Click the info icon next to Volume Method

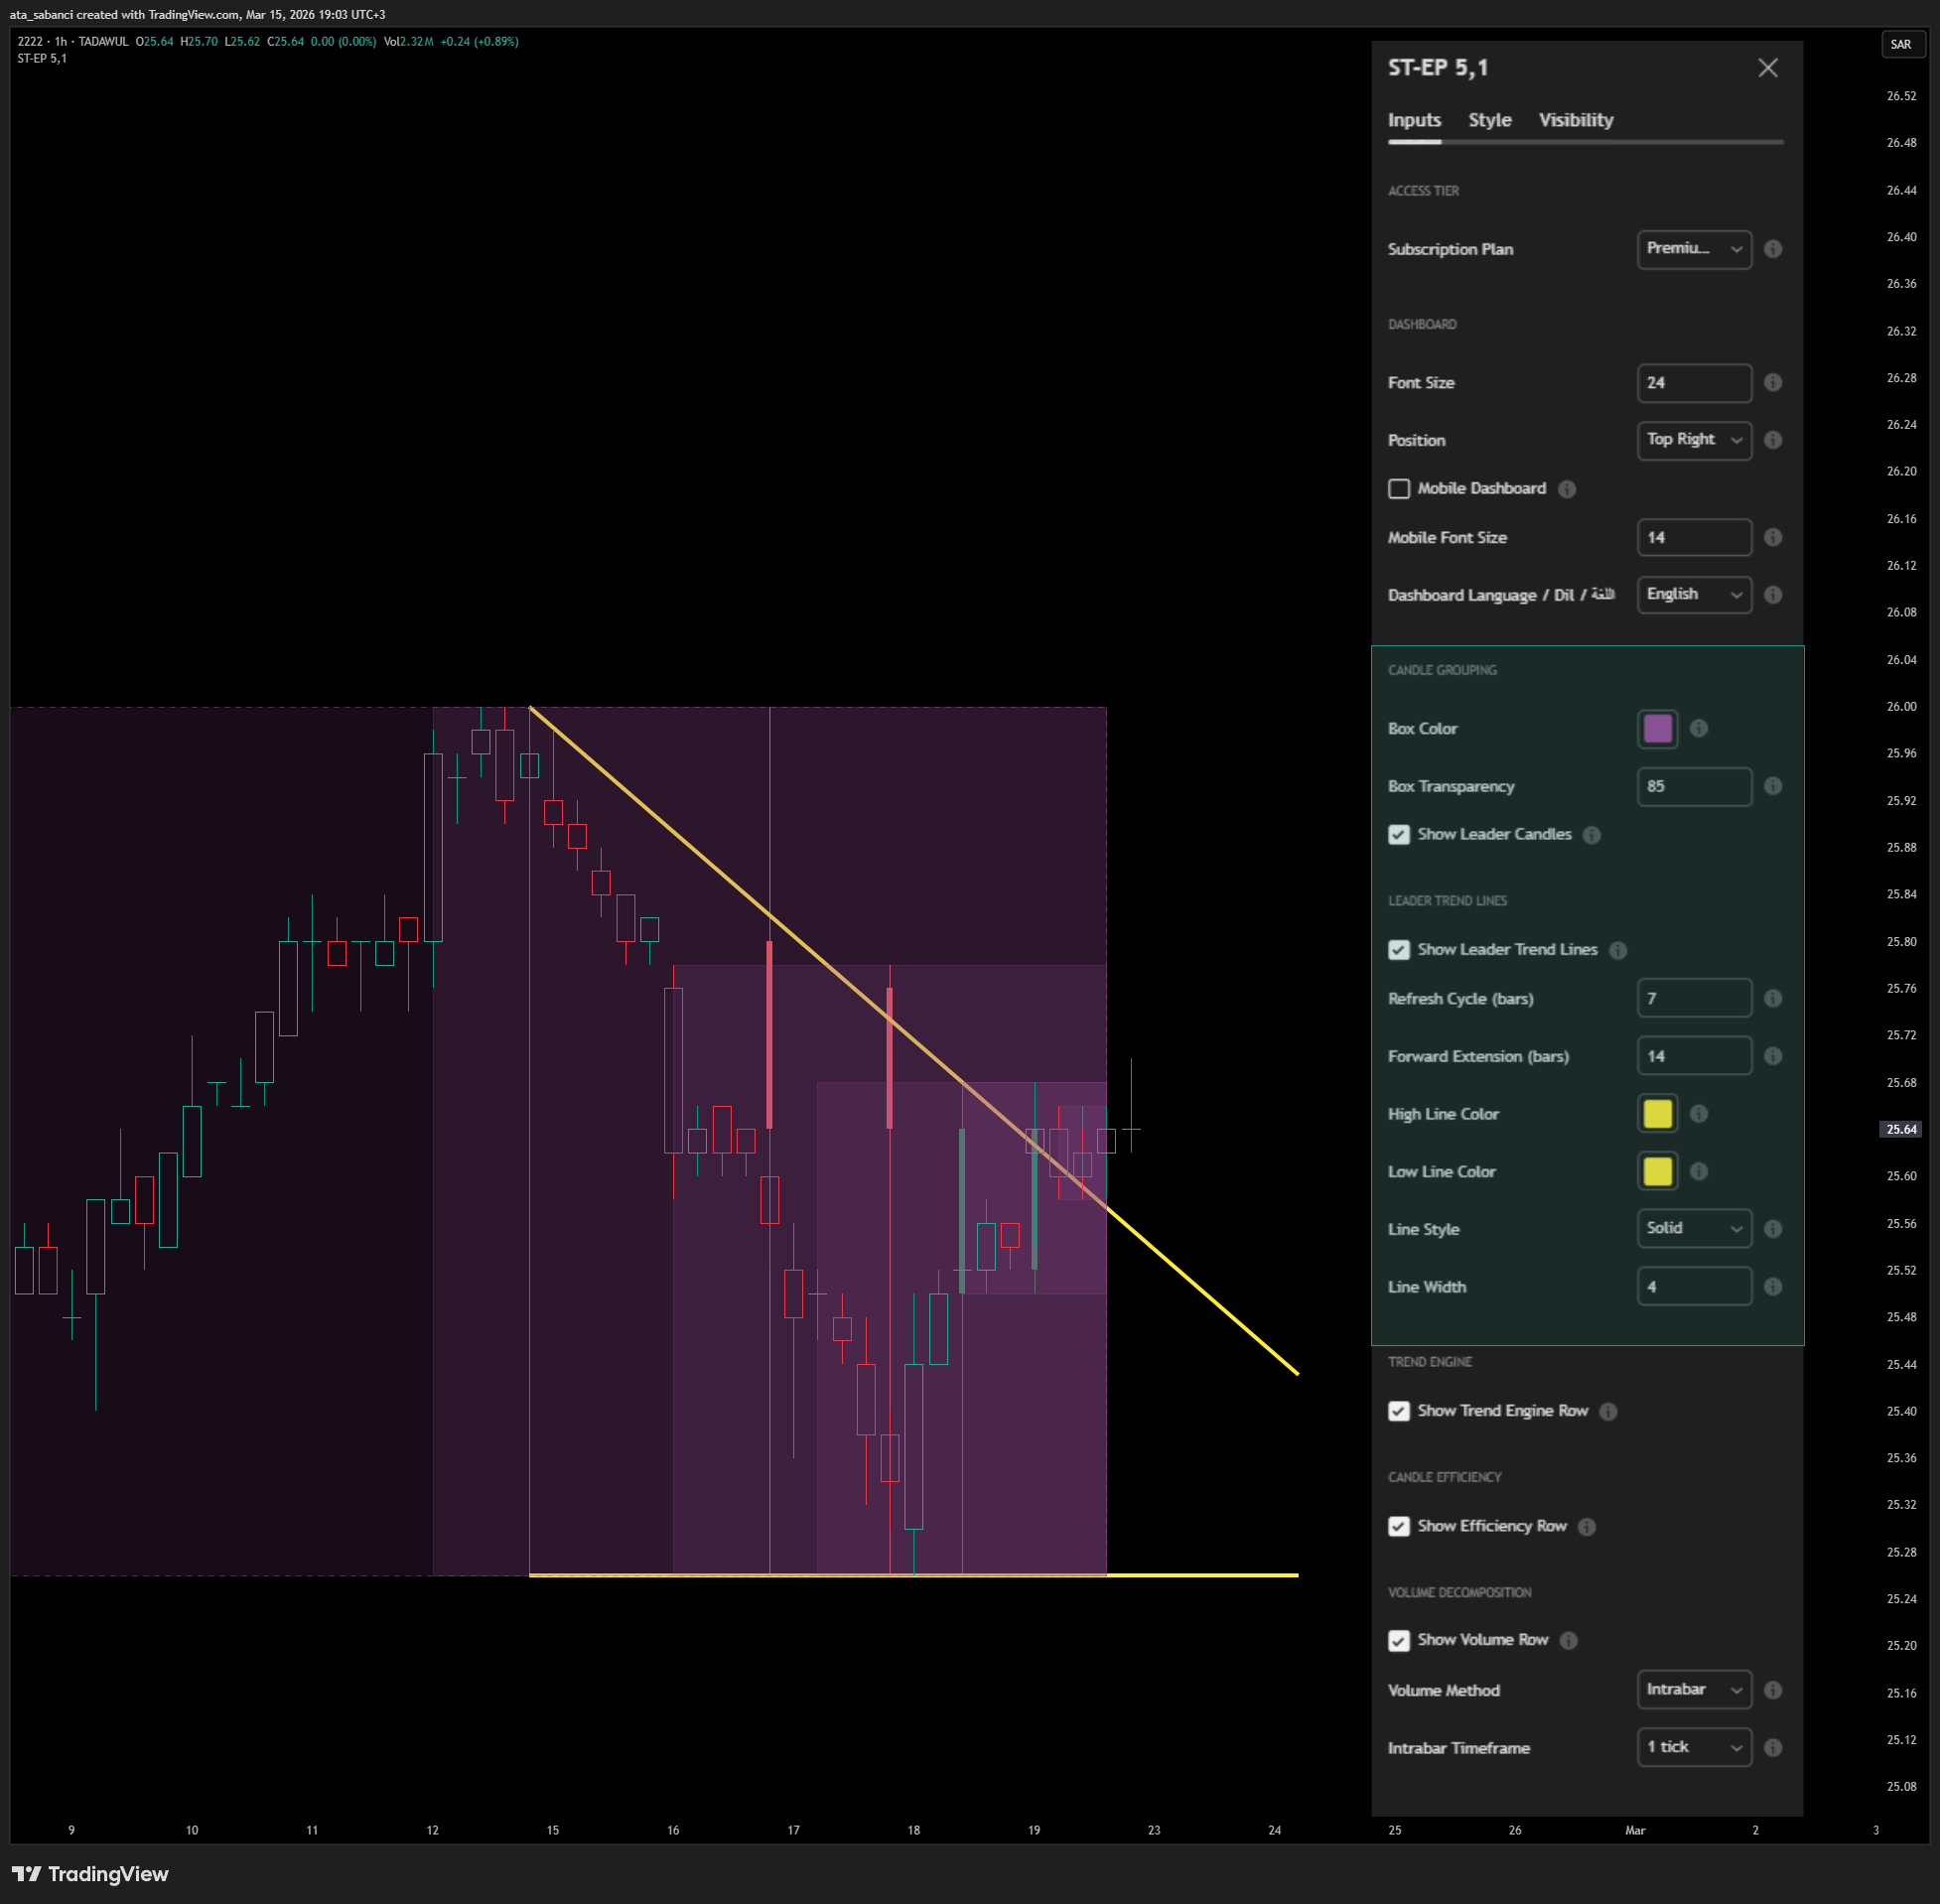1773,1690
